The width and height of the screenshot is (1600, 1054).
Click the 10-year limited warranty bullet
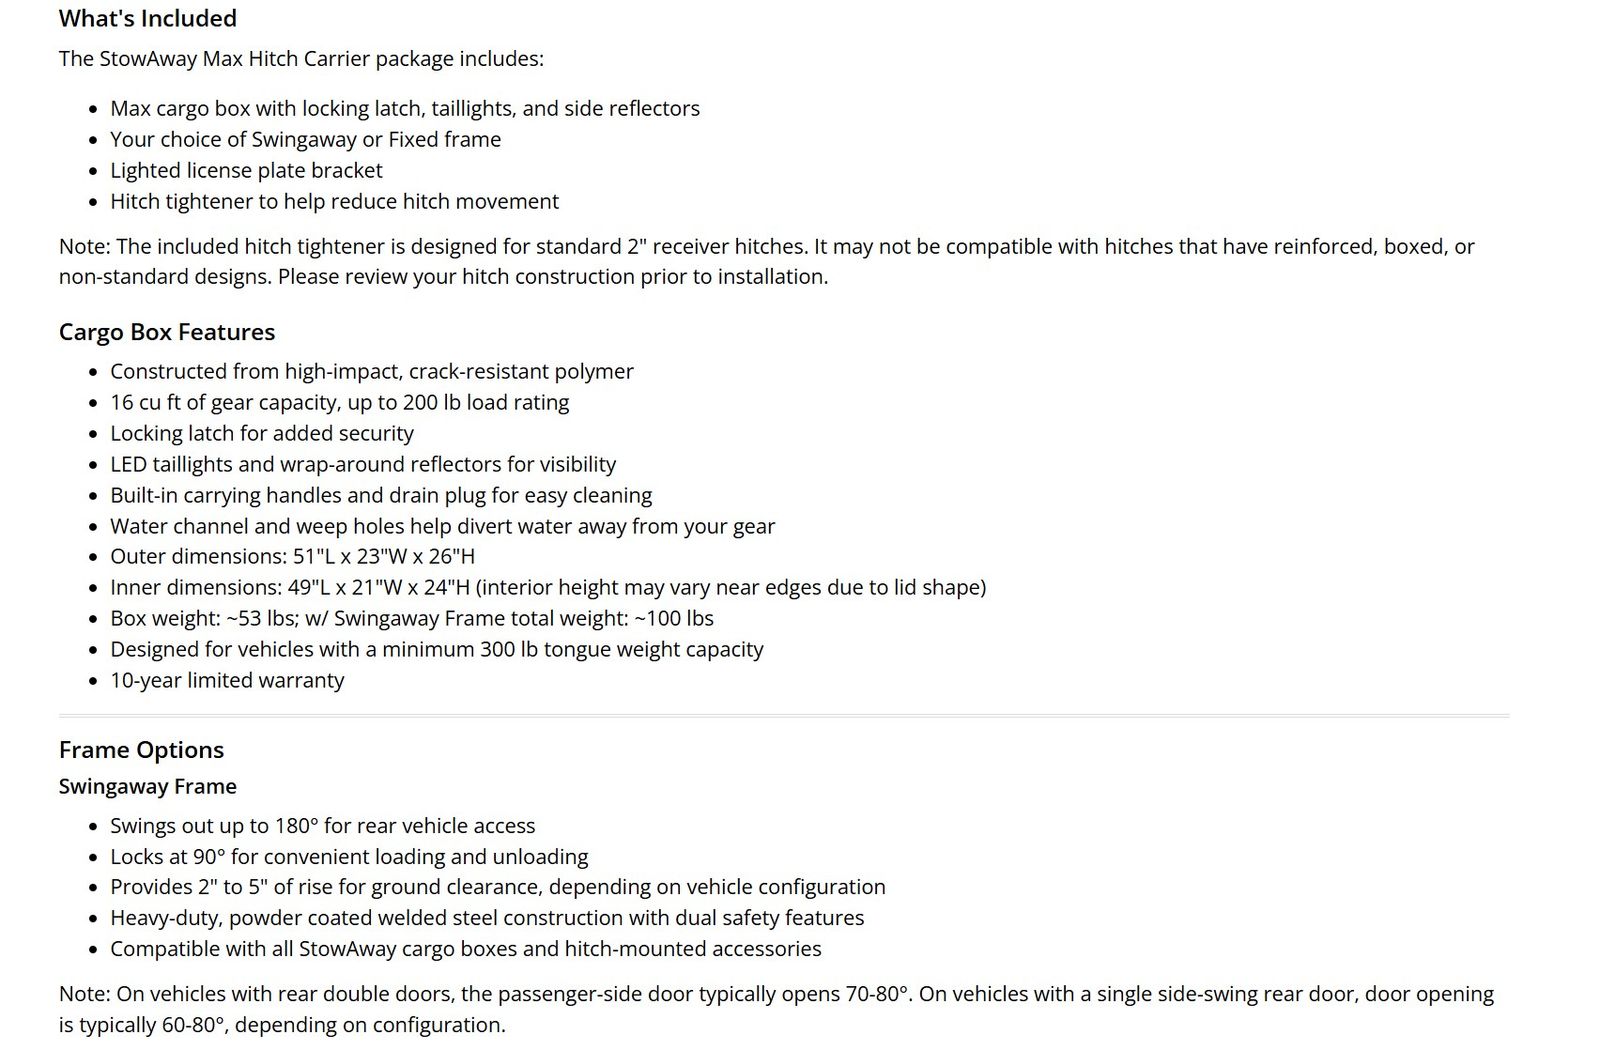click(x=227, y=680)
